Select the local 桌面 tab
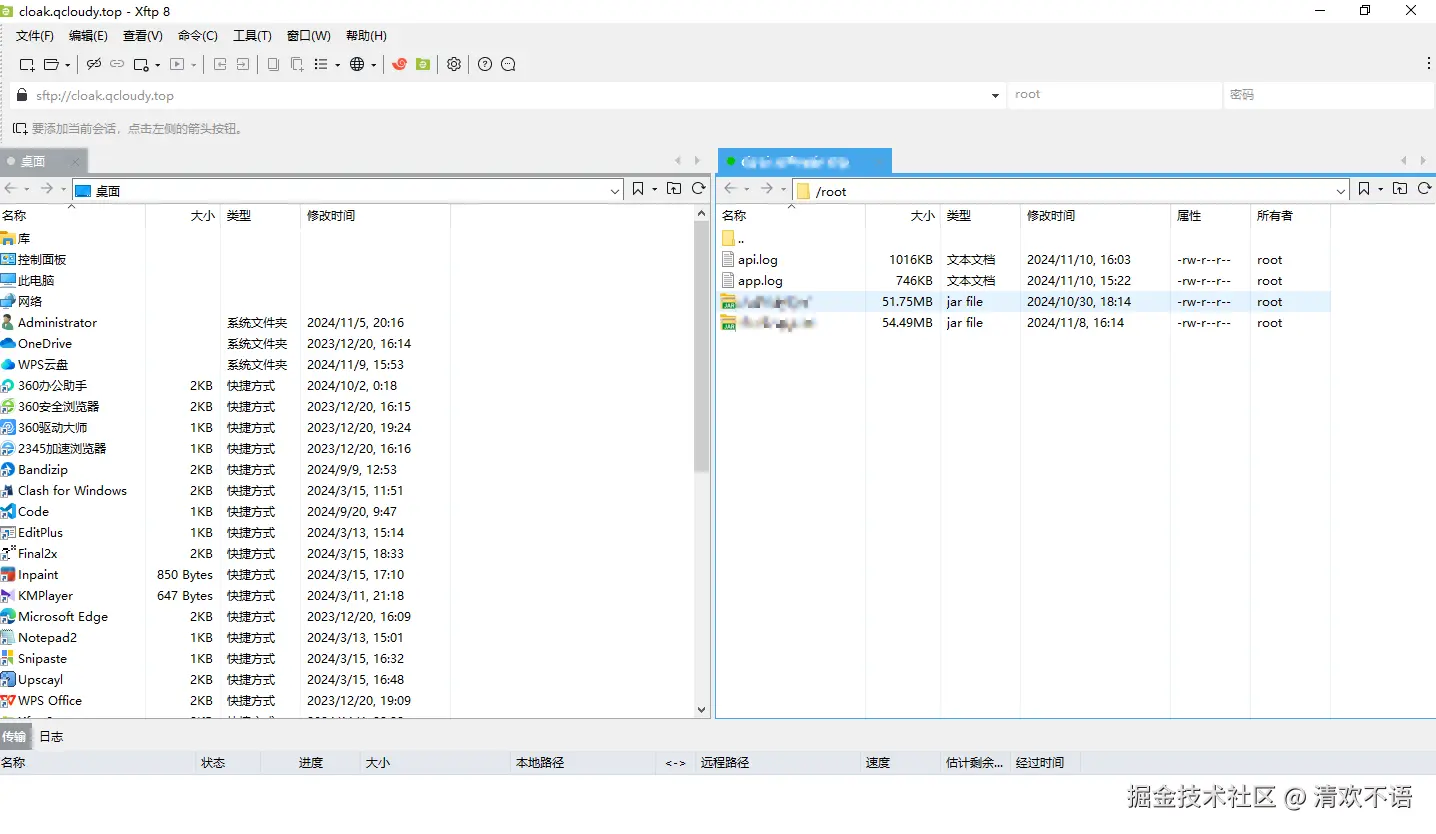 (44, 161)
